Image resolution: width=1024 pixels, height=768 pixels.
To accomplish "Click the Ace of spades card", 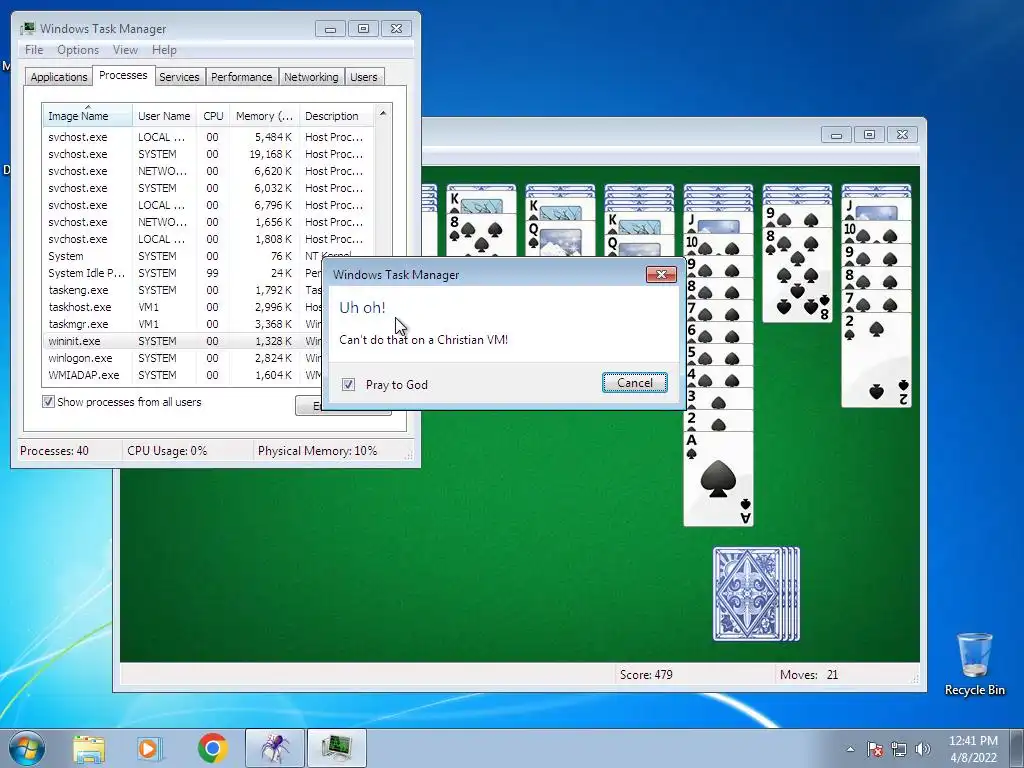I will coord(718,478).
